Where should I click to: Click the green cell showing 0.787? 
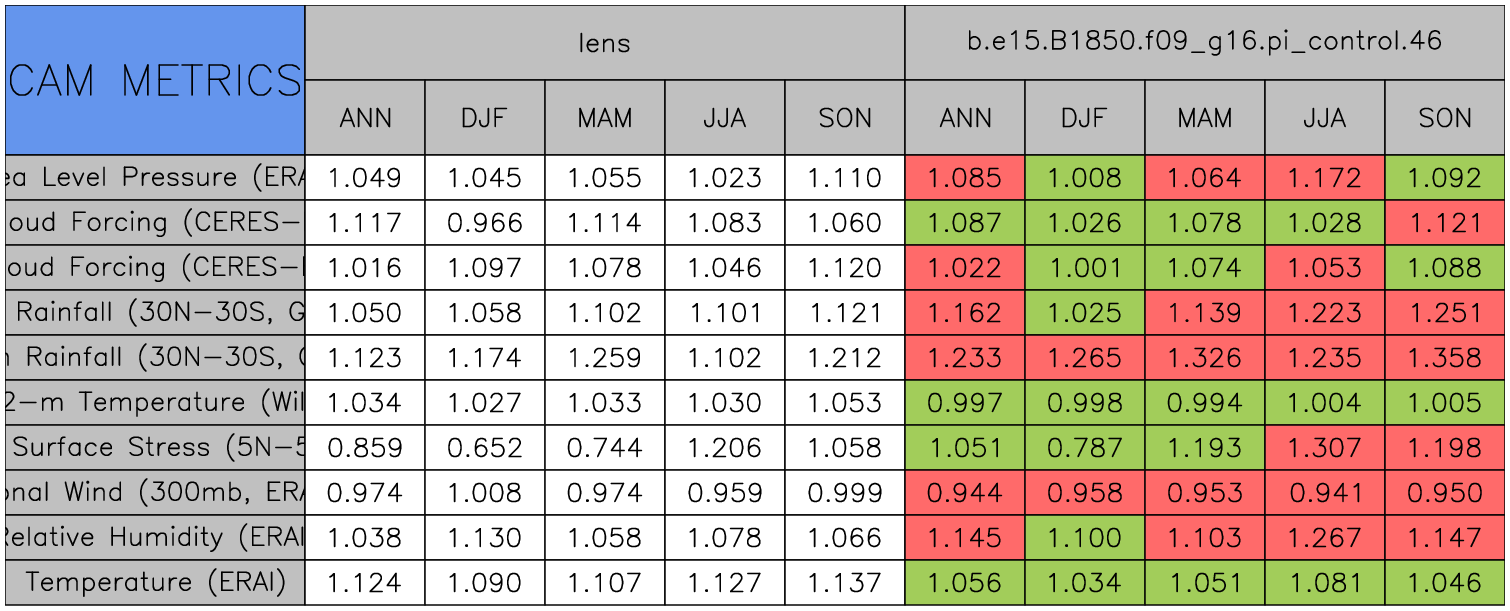click(x=1084, y=447)
